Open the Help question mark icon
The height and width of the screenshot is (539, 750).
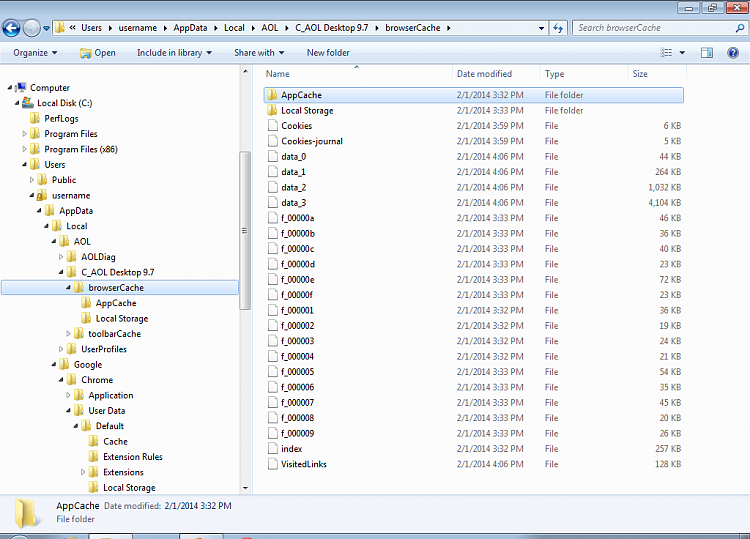(x=732, y=53)
